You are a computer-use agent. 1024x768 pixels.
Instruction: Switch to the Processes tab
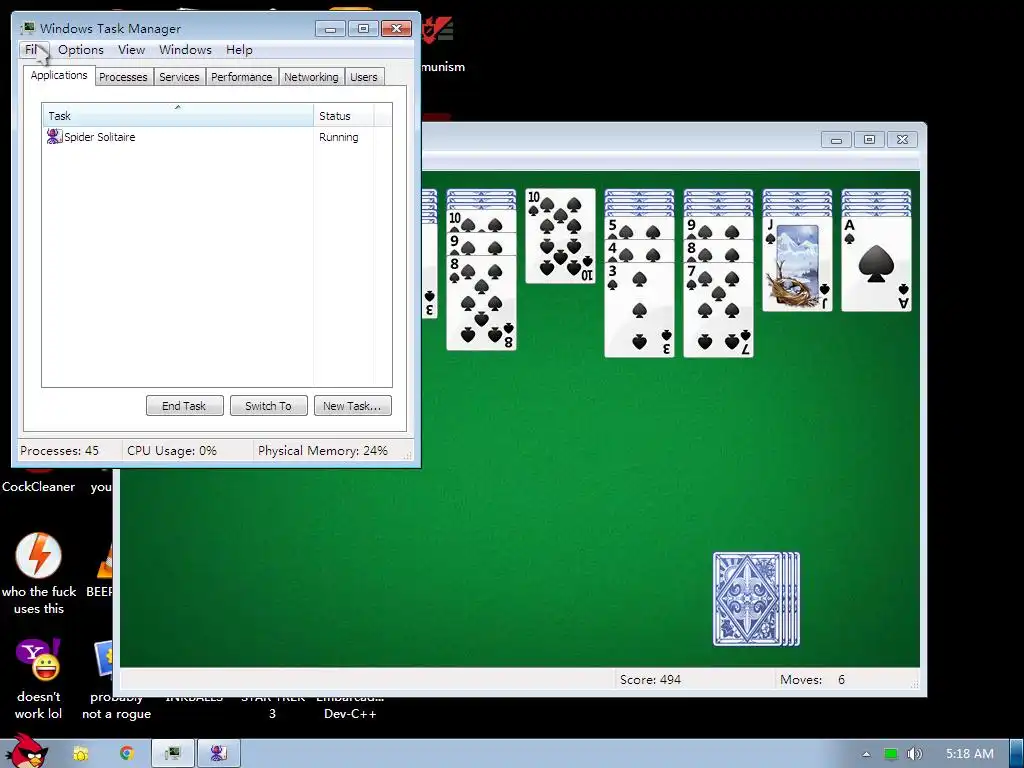click(x=123, y=77)
